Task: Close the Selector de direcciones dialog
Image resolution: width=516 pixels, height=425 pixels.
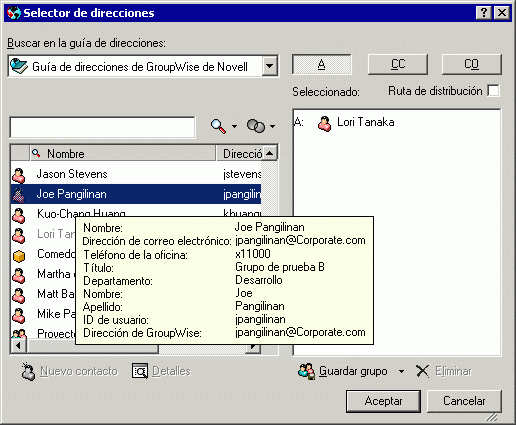Action: 502,13
